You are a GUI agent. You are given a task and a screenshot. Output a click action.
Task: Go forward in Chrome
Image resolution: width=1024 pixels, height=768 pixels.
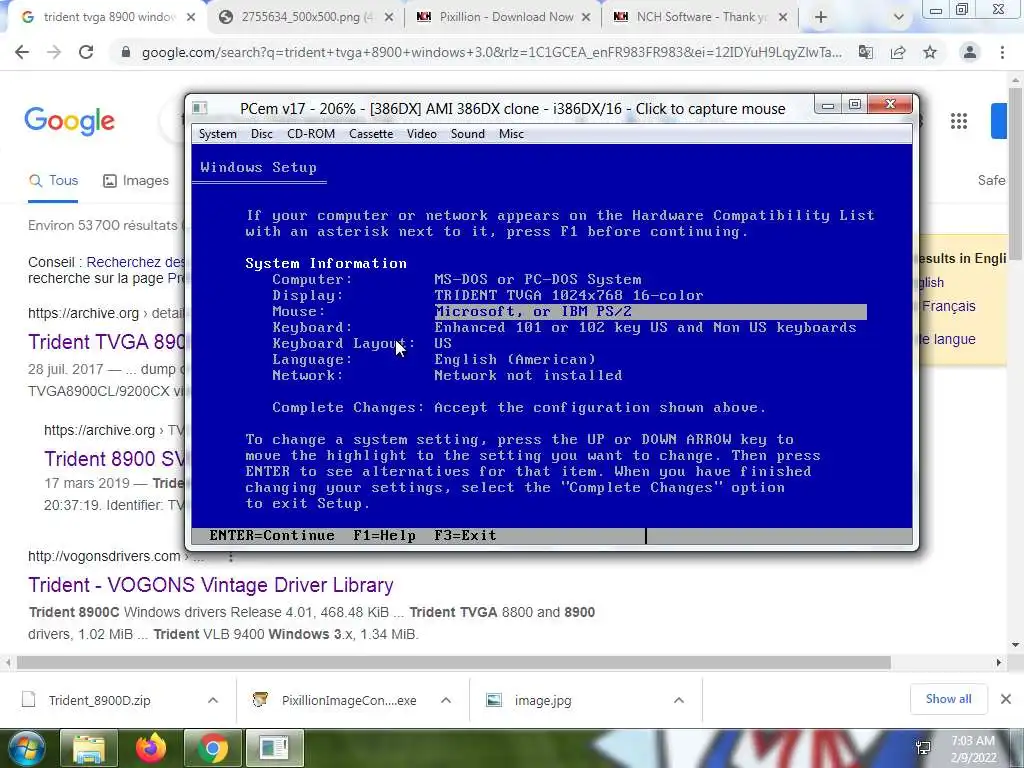pyautogui.click(x=54, y=52)
